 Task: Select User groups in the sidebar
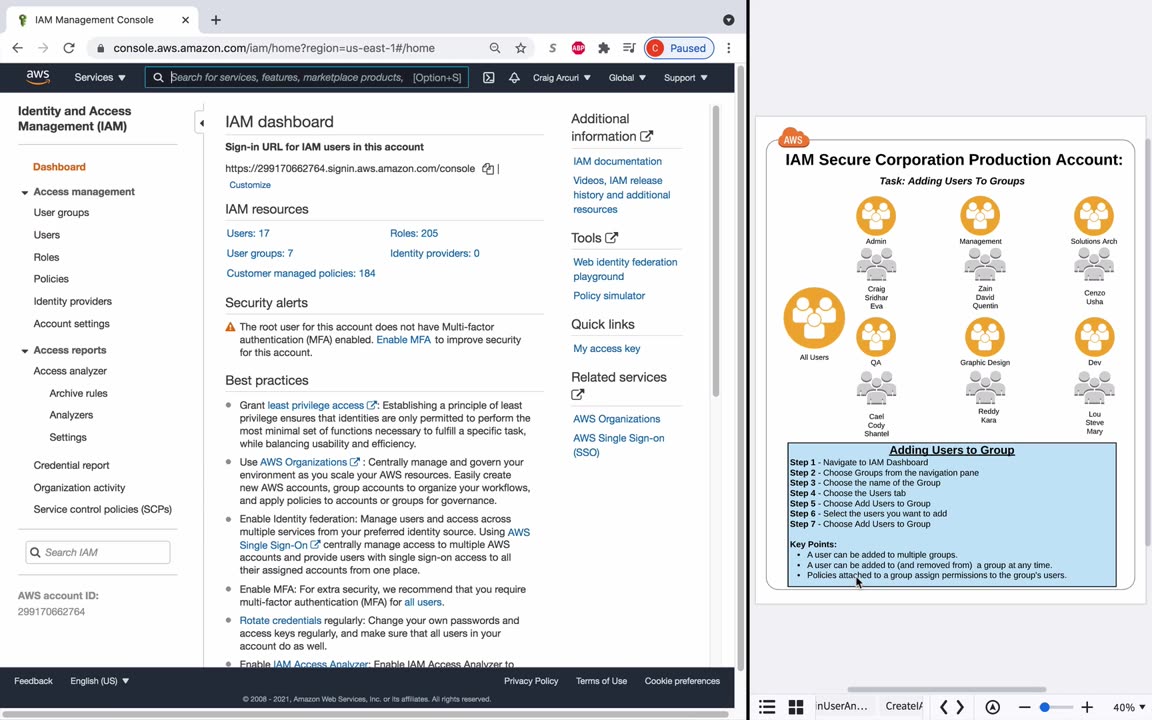click(x=61, y=212)
